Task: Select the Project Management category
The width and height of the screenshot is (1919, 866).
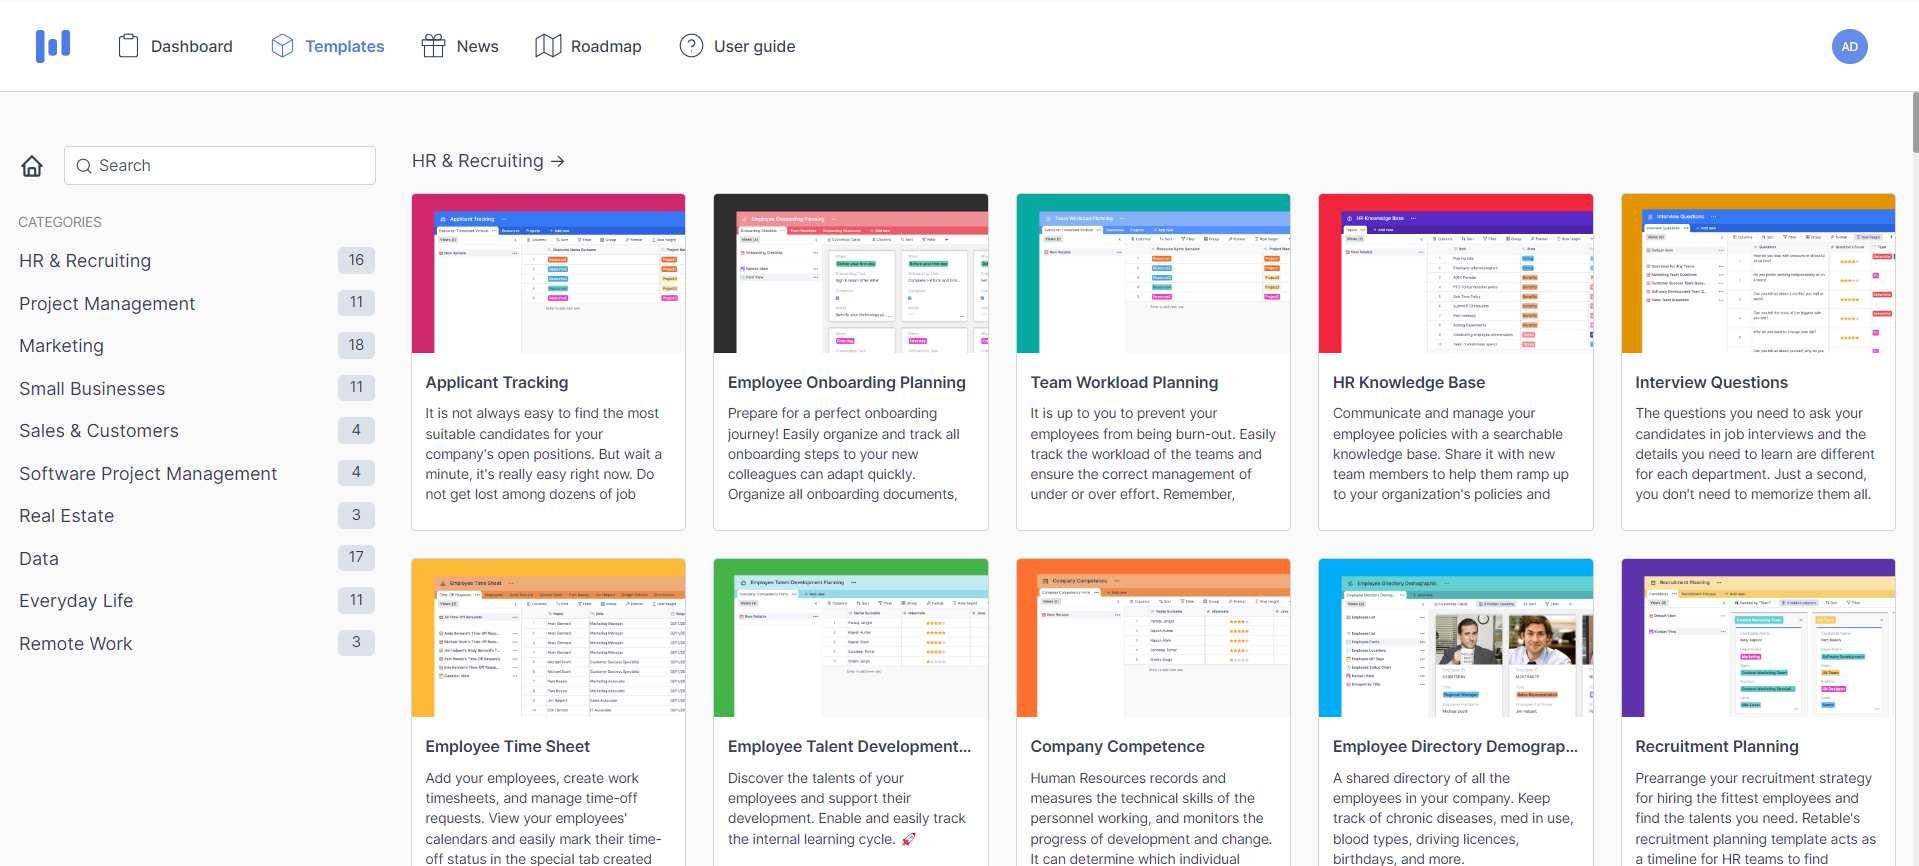Action: tap(107, 304)
